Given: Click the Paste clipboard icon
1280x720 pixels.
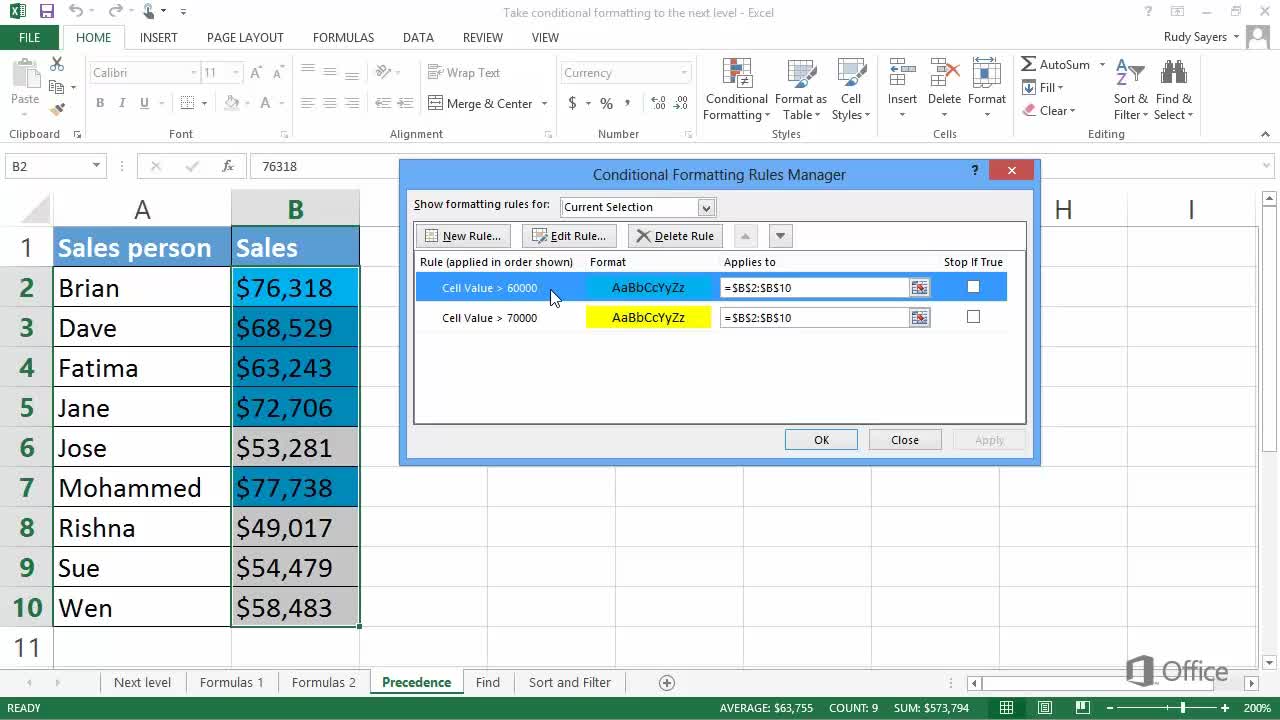Looking at the screenshot, I should pyautogui.click(x=25, y=76).
